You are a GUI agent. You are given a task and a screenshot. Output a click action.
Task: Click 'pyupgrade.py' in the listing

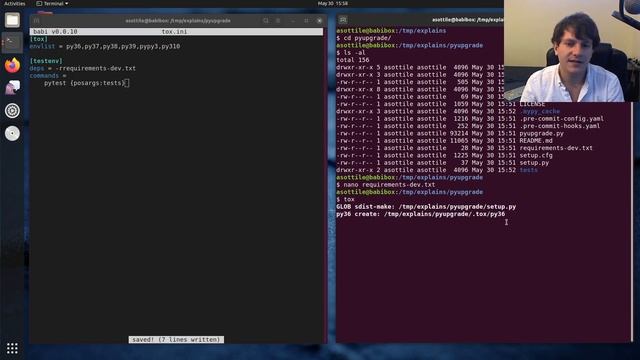[x=542, y=133]
